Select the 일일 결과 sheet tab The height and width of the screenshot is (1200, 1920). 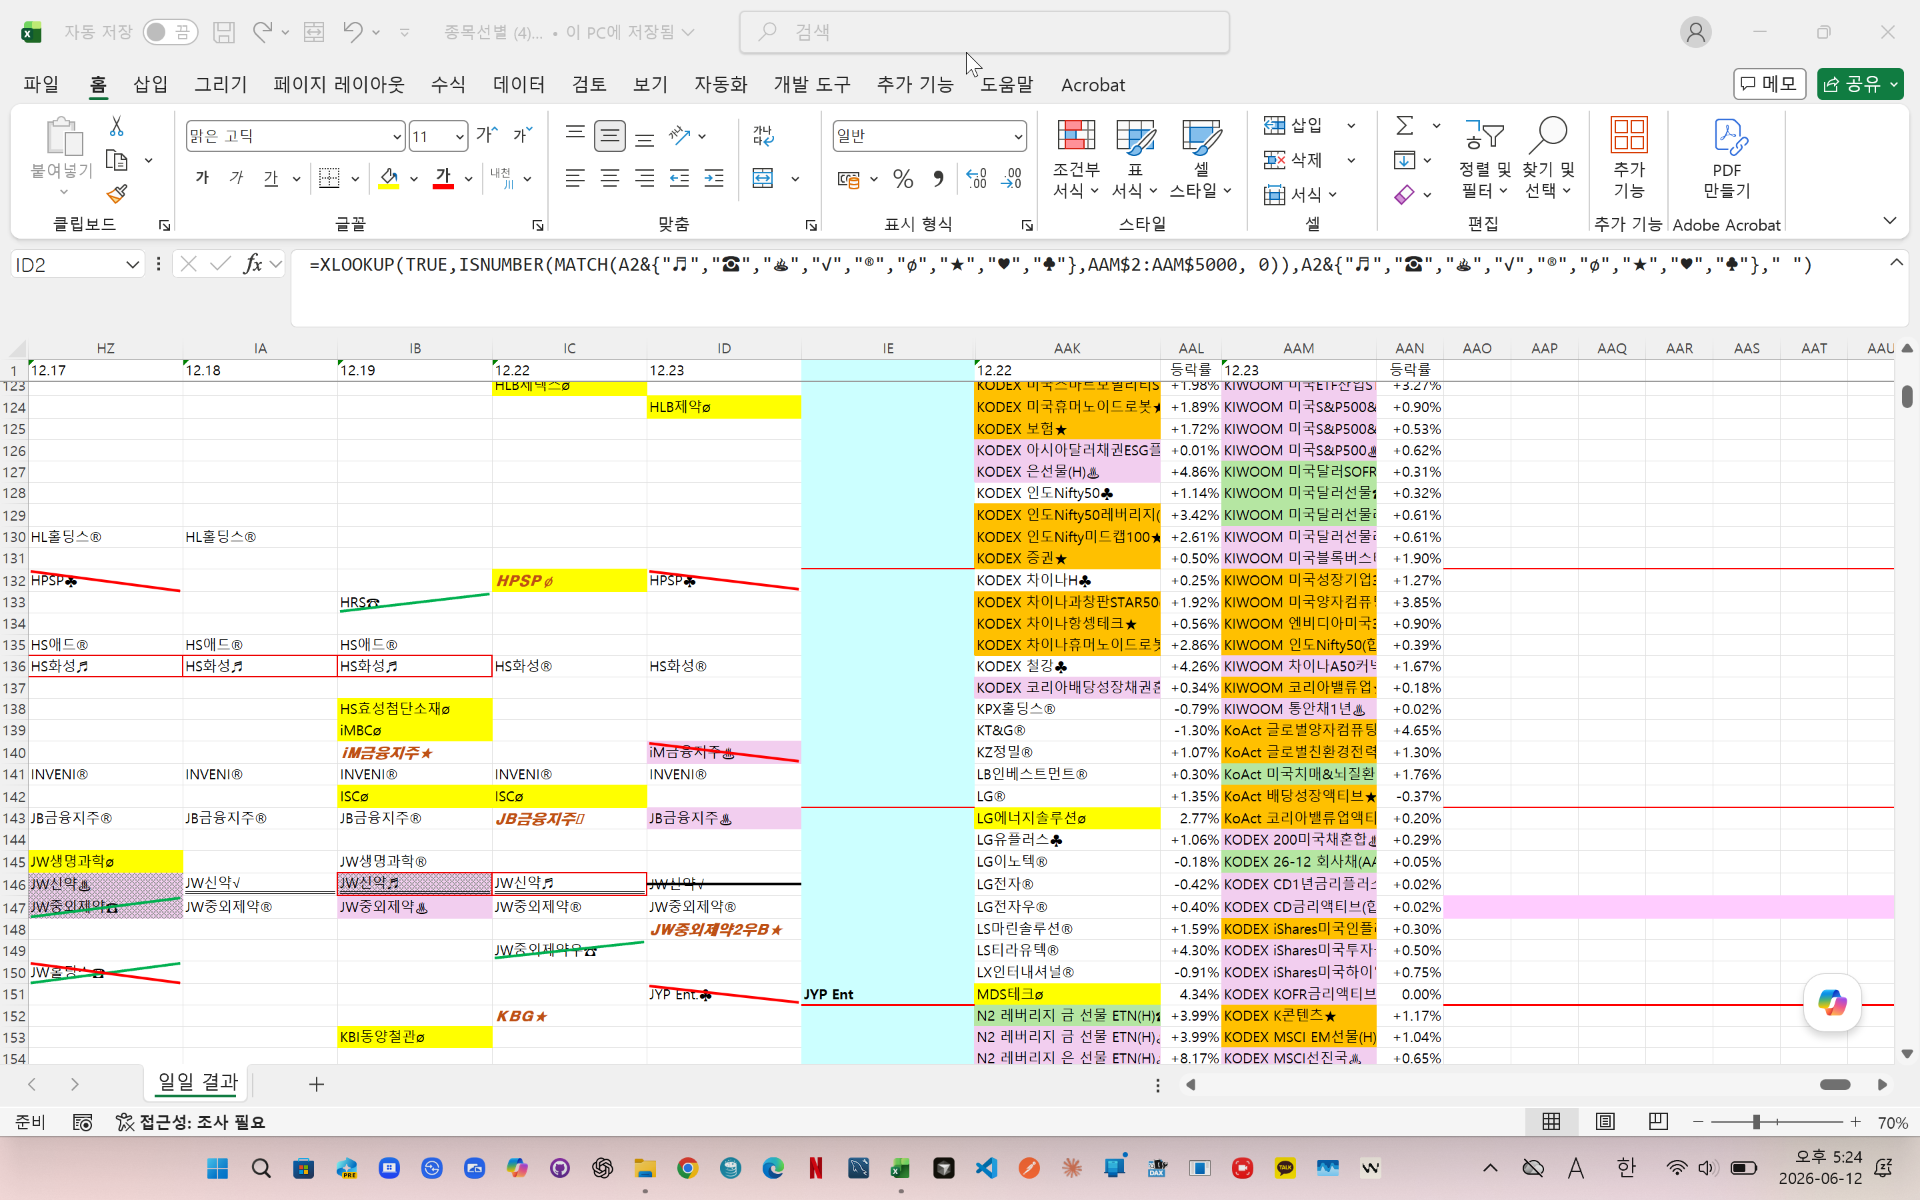tap(198, 1083)
